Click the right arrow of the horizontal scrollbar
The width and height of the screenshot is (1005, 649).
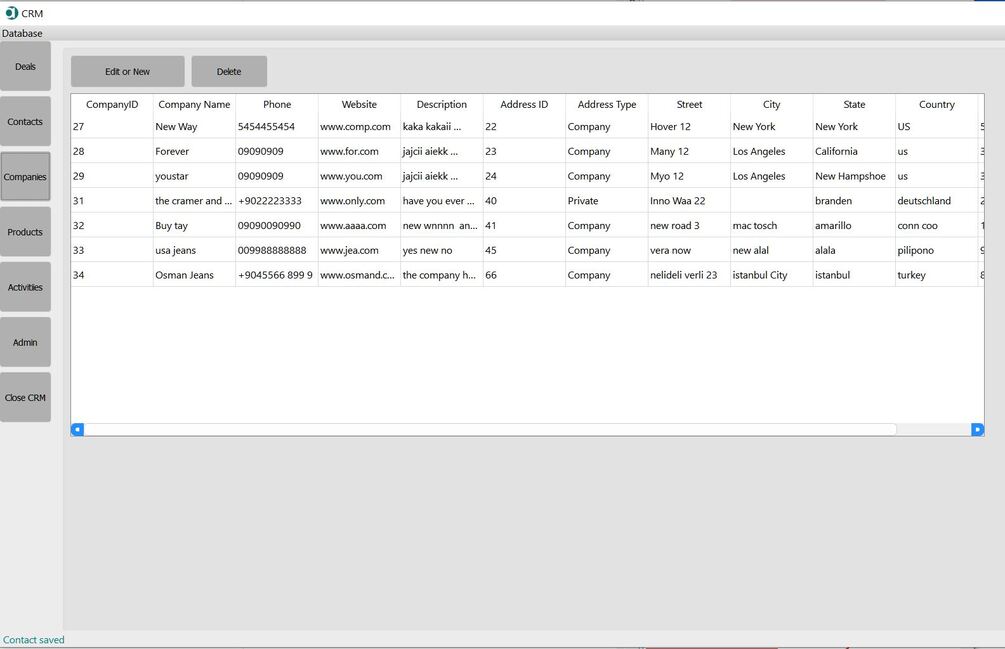[978, 428]
